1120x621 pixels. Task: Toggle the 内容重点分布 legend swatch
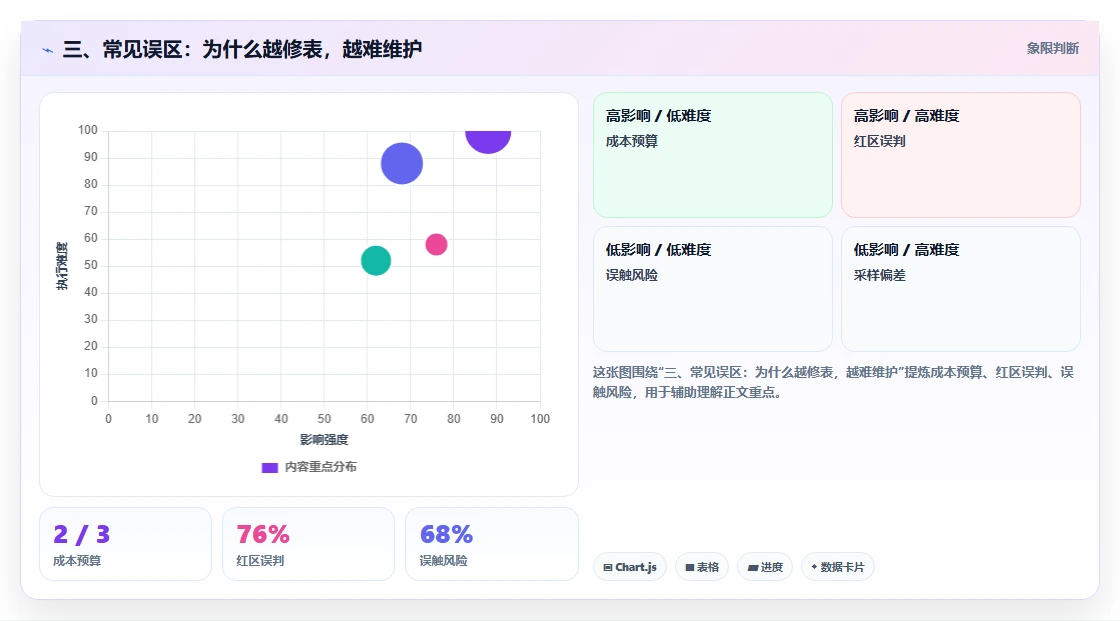coord(269,467)
